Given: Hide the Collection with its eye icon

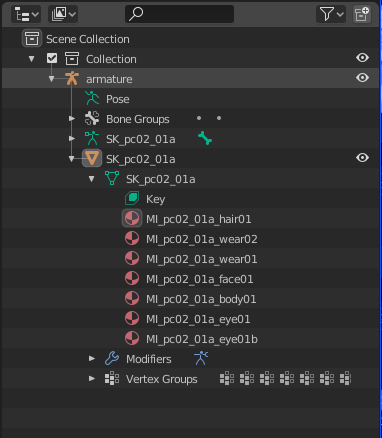Looking at the screenshot, I should click(362, 58).
